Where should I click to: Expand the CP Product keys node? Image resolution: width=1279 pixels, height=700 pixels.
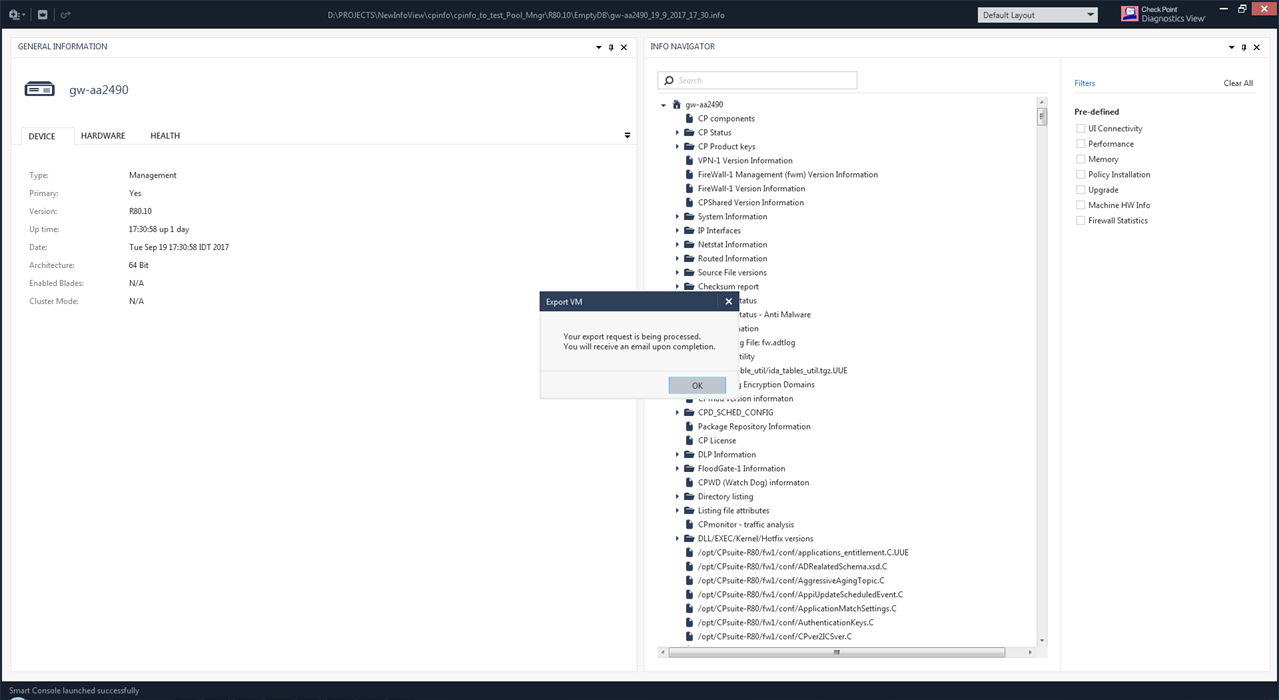[x=677, y=146]
